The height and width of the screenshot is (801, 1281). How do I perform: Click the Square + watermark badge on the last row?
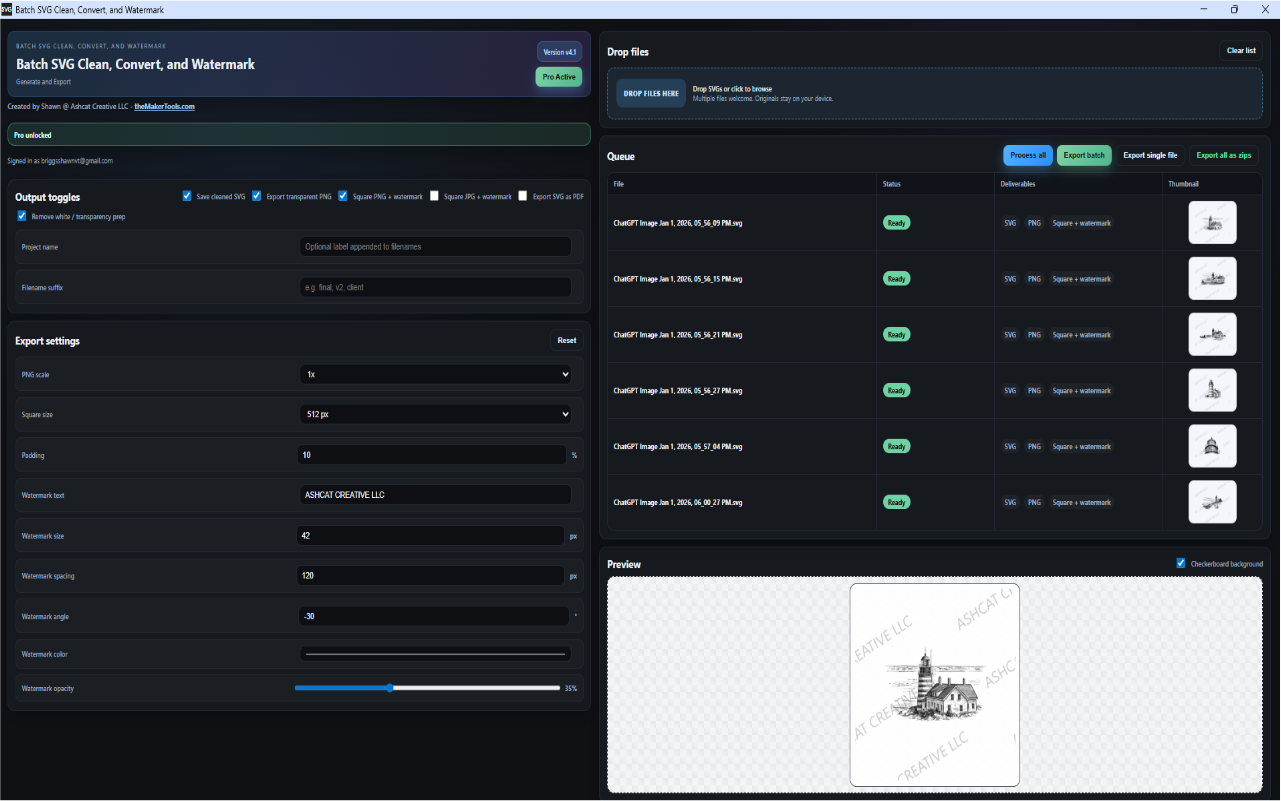coord(1081,502)
